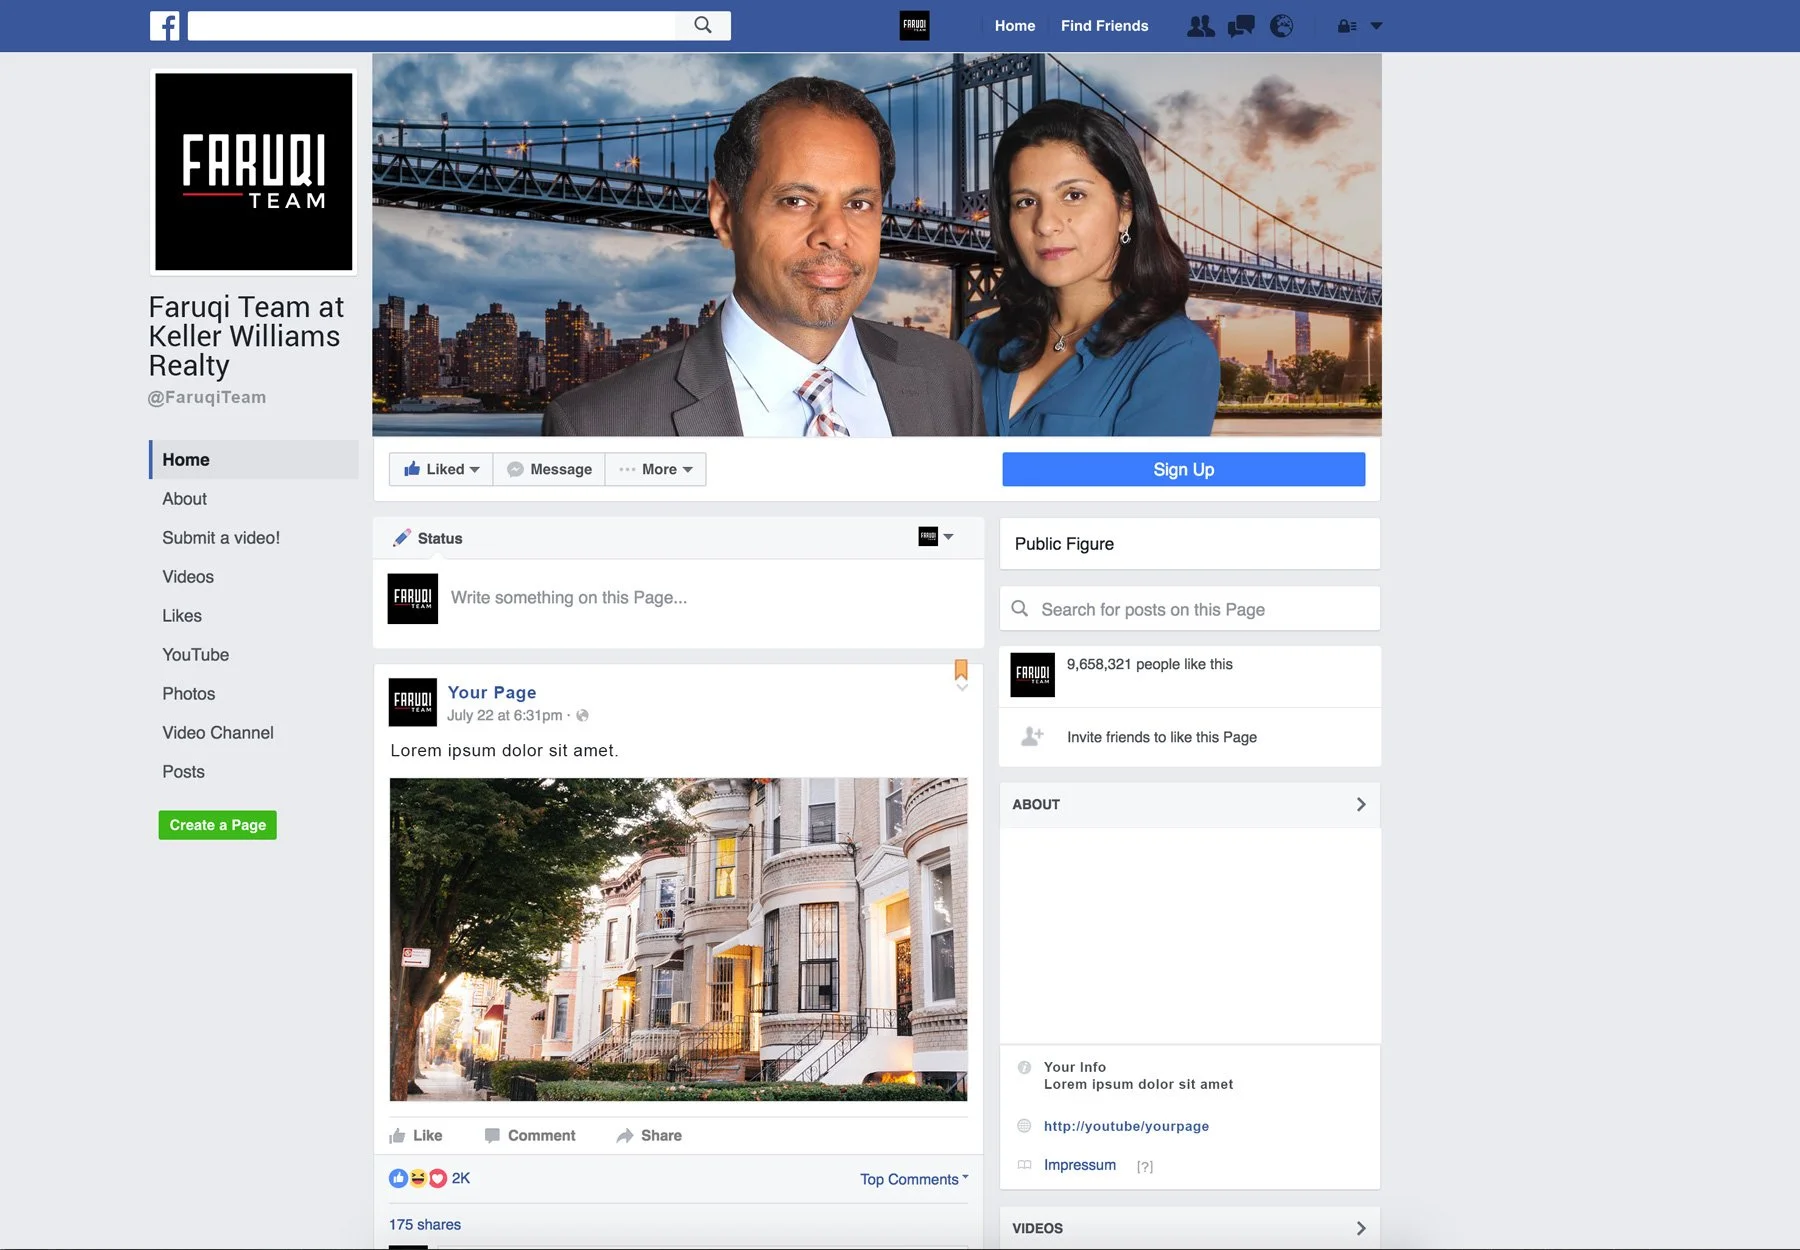Click the Your Page post author link
The width and height of the screenshot is (1800, 1250).
pos(492,692)
